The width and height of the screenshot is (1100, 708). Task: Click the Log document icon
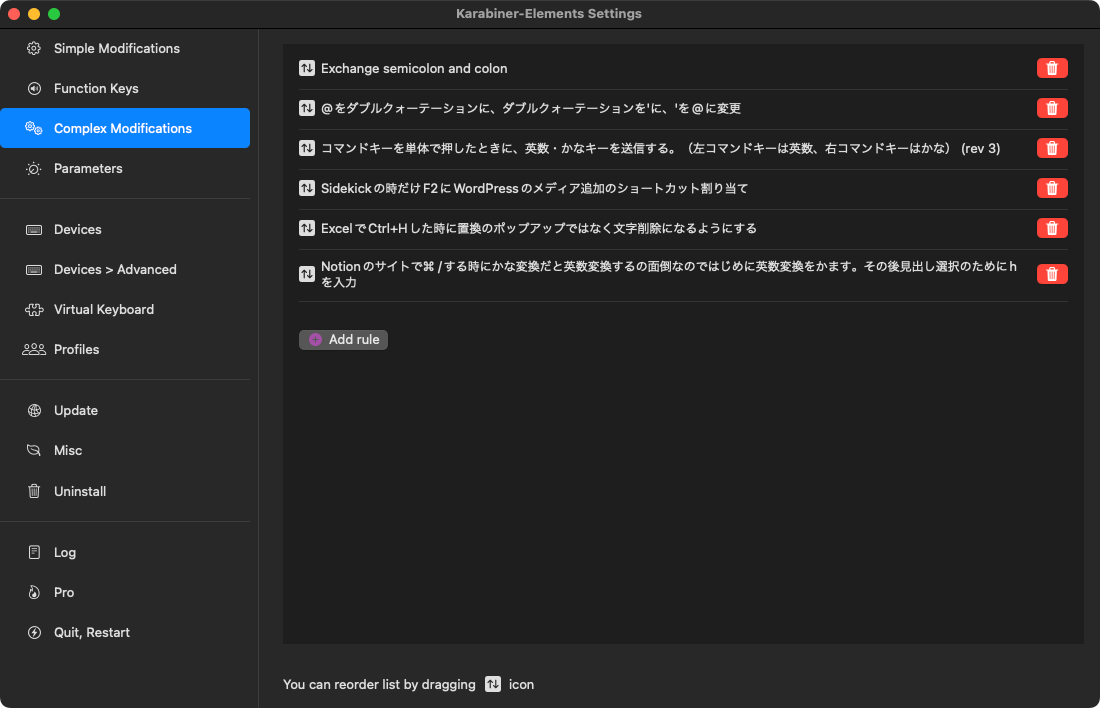coord(34,552)
